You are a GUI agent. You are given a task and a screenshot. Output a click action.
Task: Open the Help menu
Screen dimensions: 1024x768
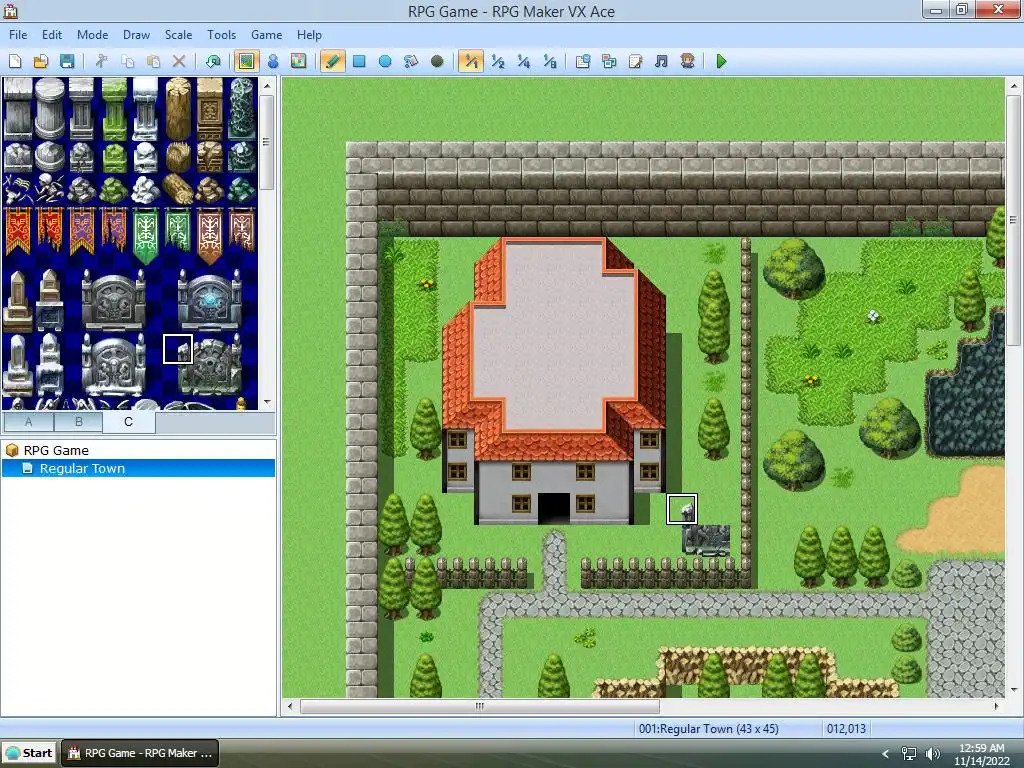click(309, 35)
